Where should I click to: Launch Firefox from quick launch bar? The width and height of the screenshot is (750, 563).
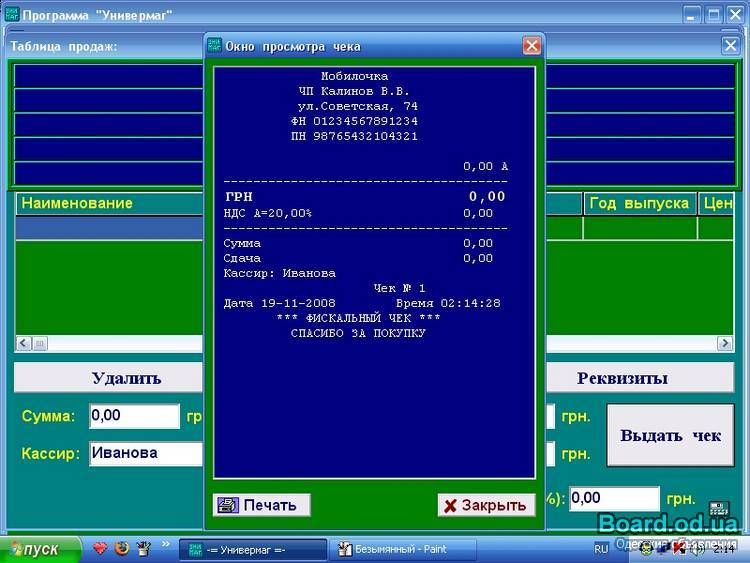122,548
